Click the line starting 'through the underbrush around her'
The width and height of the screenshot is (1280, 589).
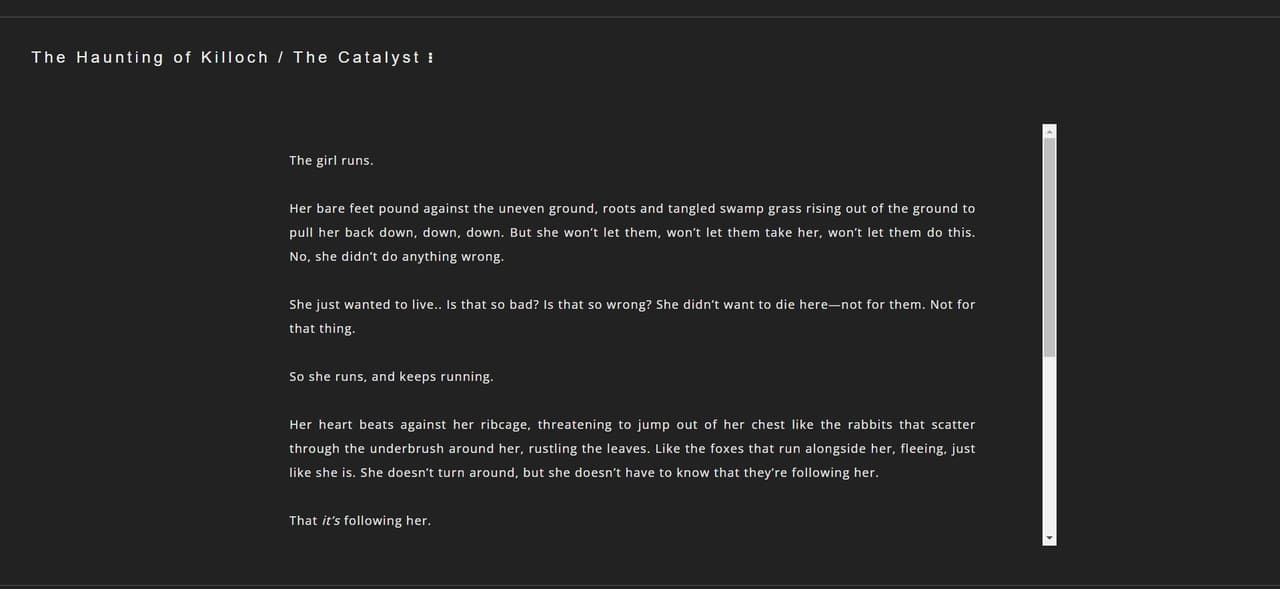tap(632, 449)
